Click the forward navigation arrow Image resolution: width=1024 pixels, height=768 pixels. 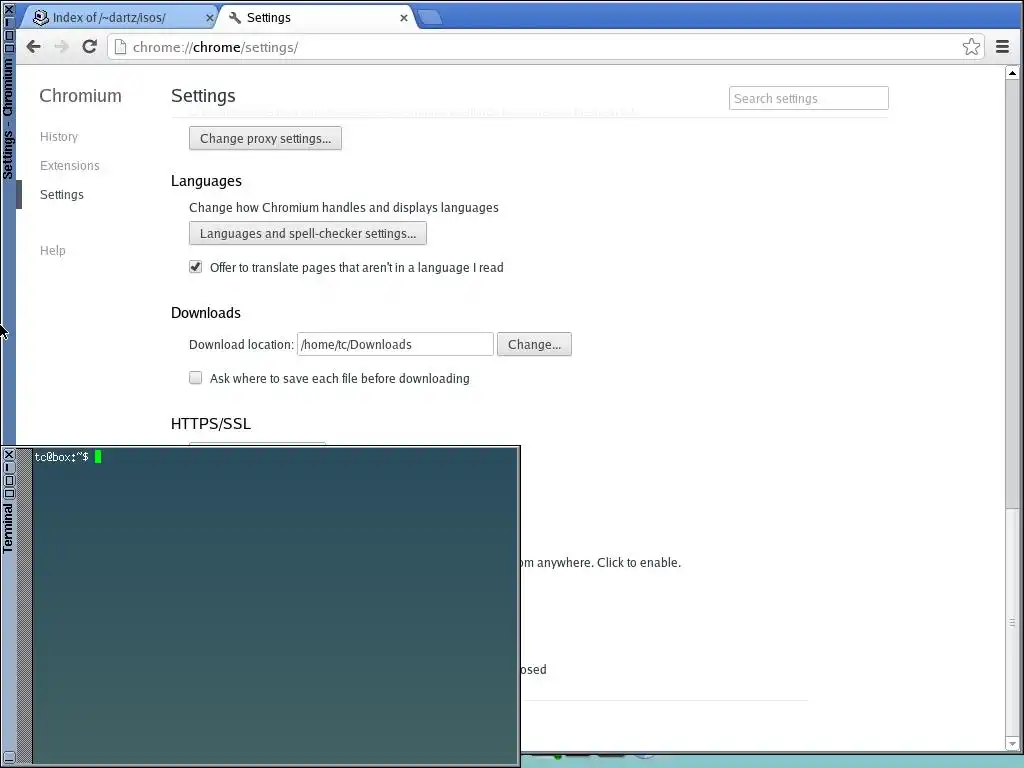click(x=61, y=46)
